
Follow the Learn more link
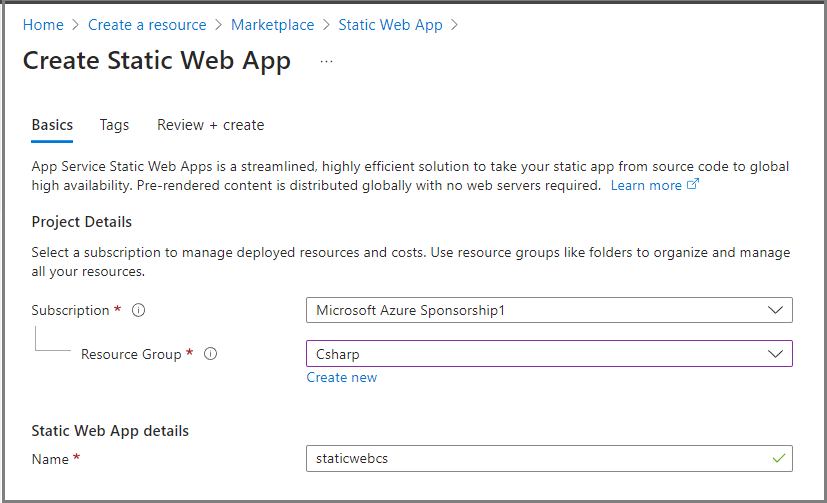pyautogui.click(x=646, y=186)
